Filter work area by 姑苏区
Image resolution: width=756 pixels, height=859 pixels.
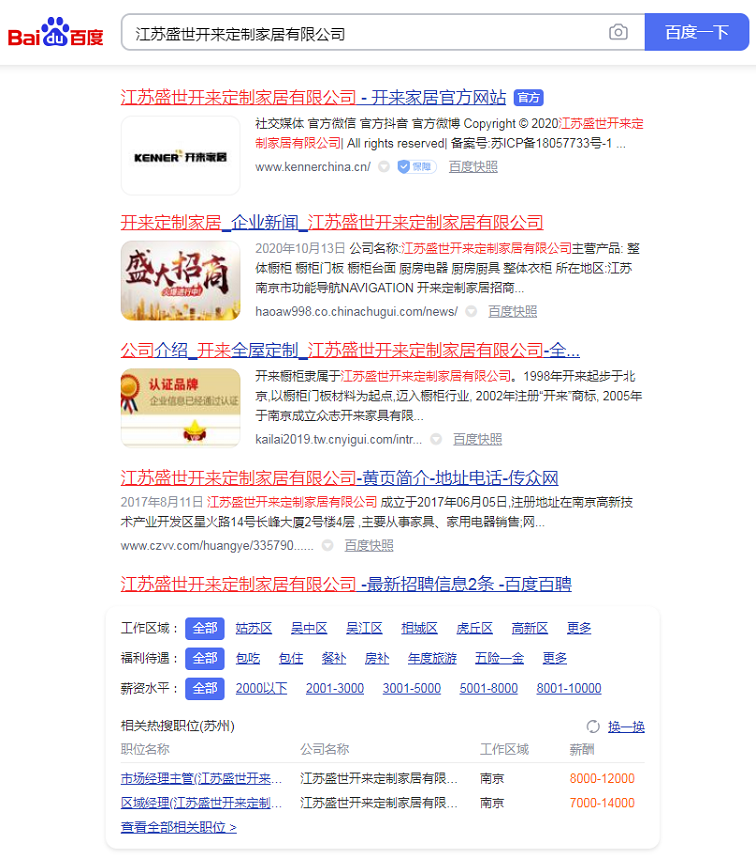click(x=254, y=628)
